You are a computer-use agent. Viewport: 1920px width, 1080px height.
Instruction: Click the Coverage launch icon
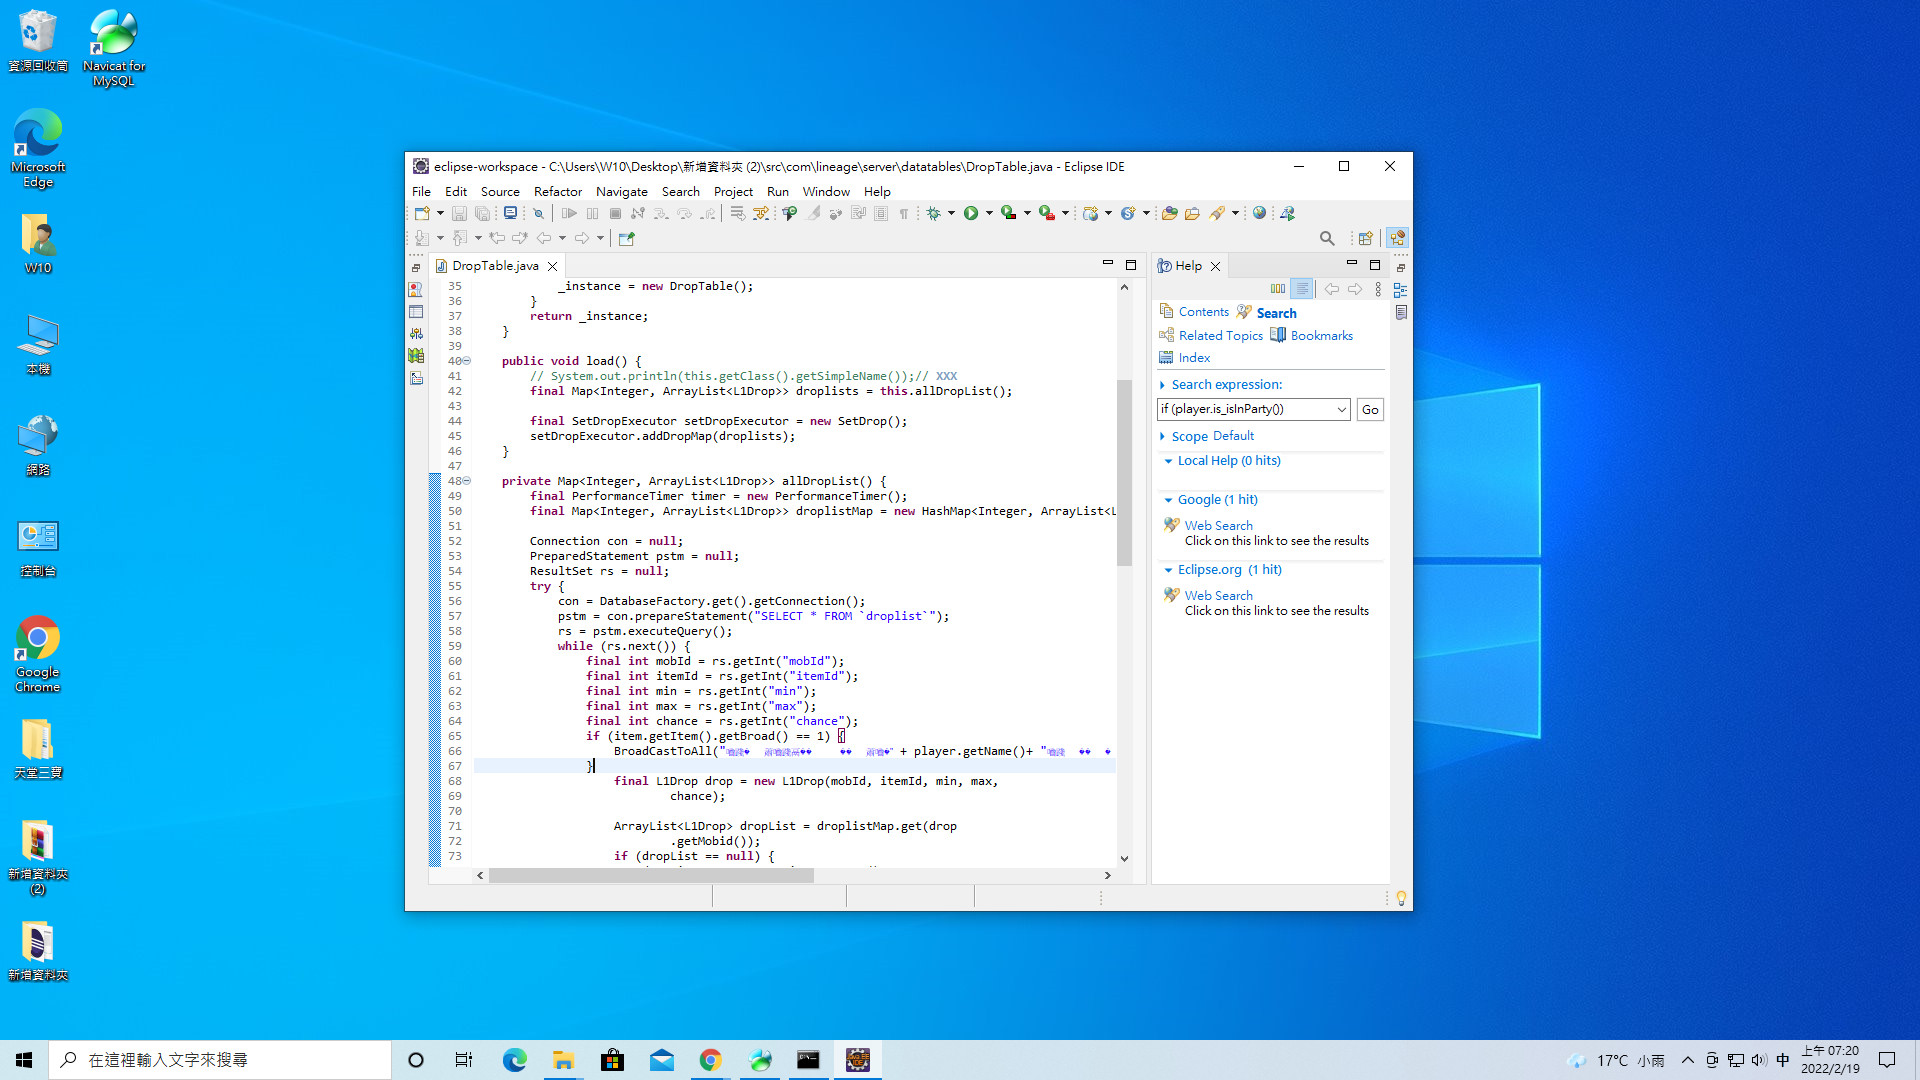(1009, 213)
